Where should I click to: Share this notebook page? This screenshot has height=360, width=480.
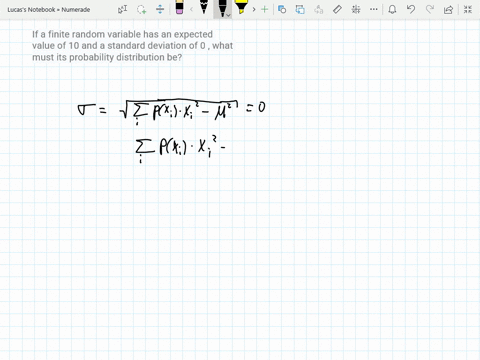coord(448,9)
